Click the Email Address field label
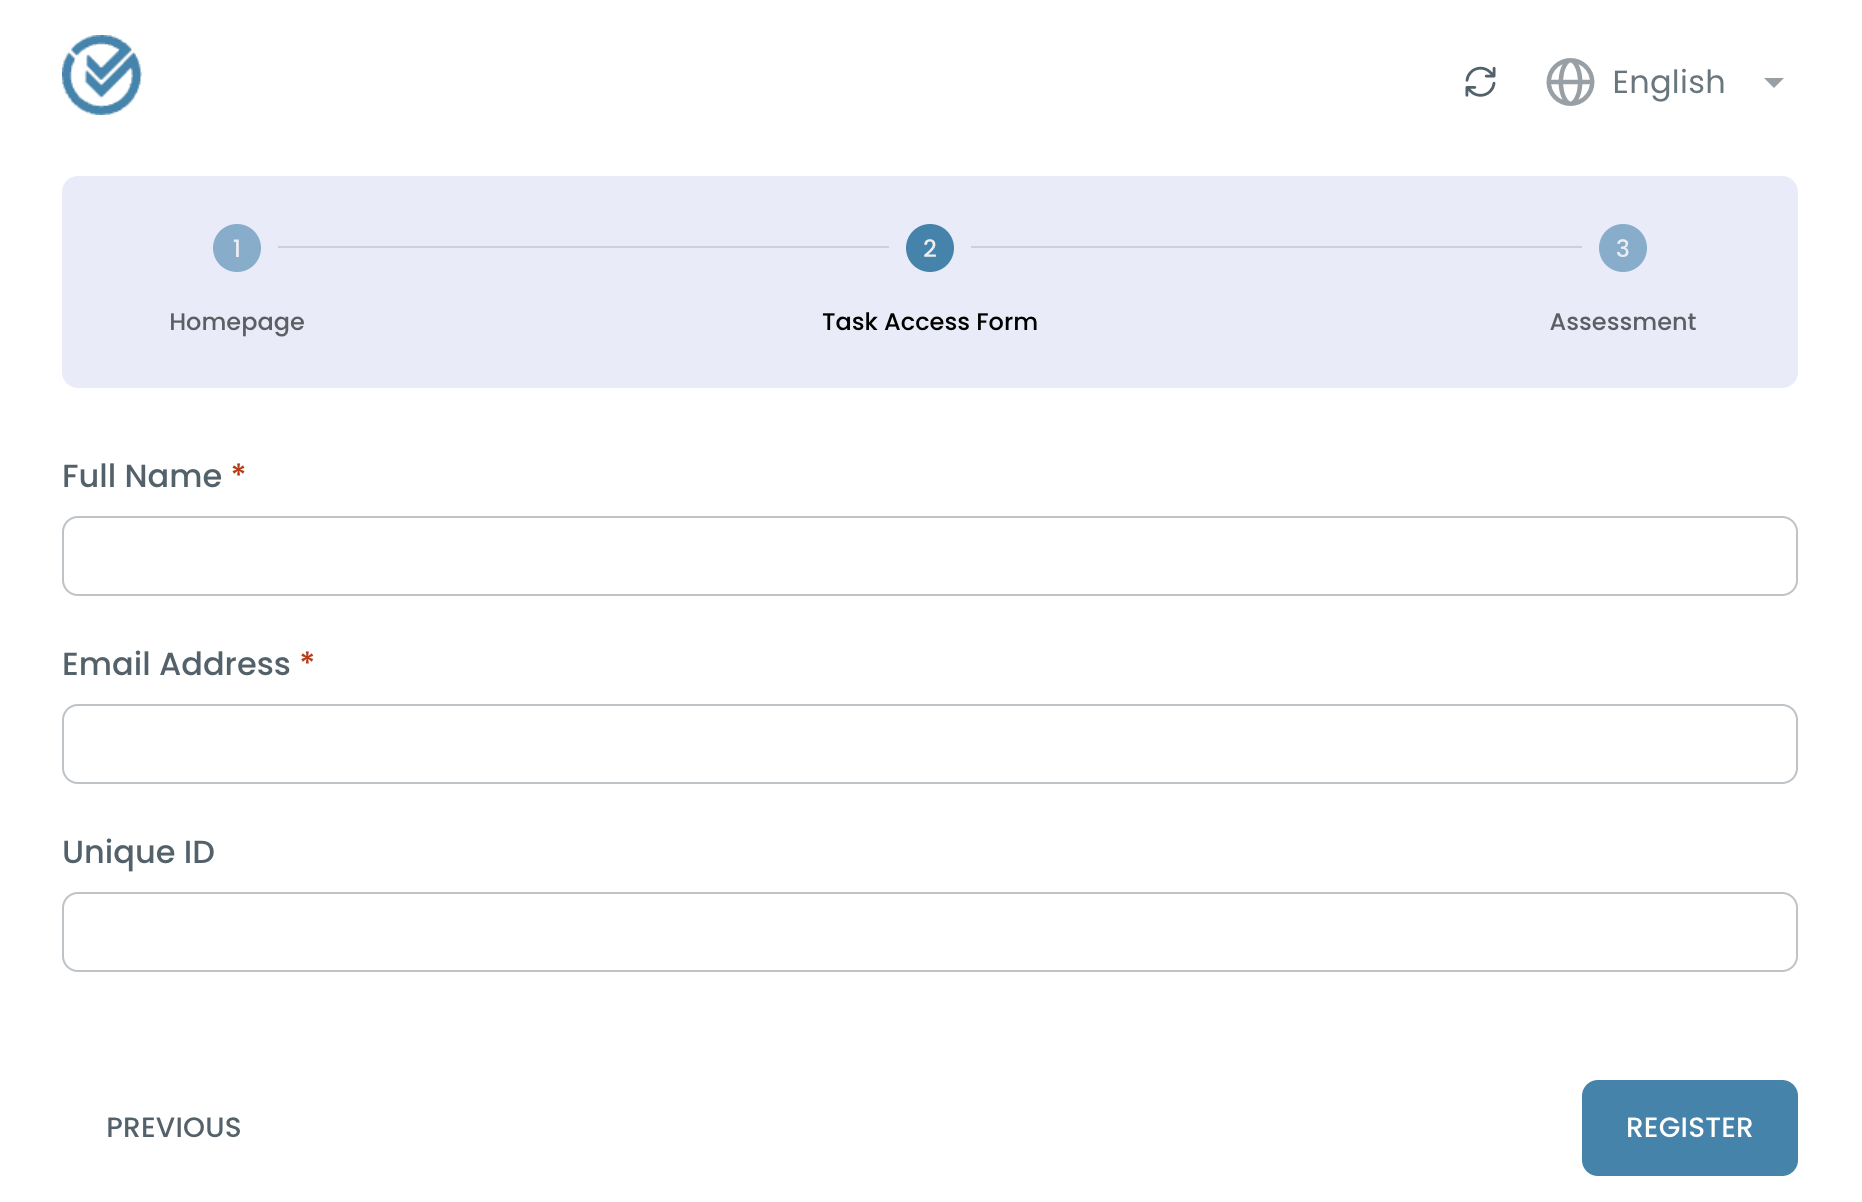The height and width of the screenshot is (1202, 1862). [176, 664]
